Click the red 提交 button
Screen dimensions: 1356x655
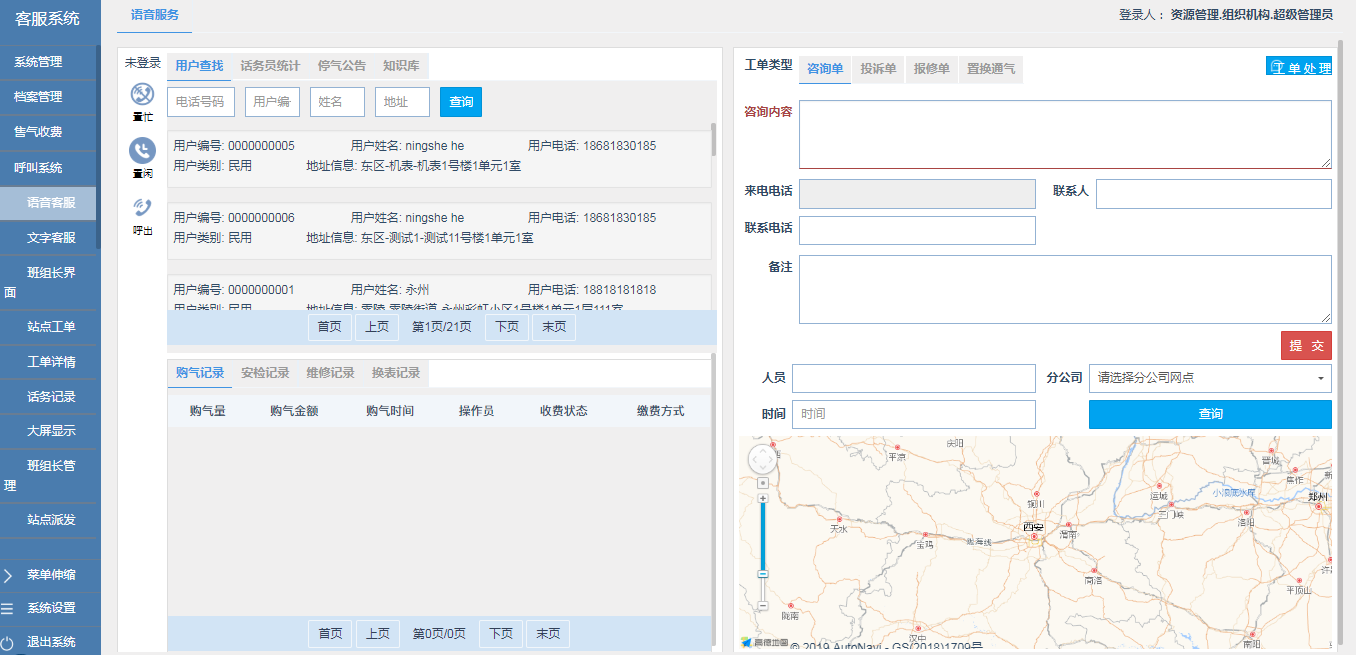(1306, 346)
